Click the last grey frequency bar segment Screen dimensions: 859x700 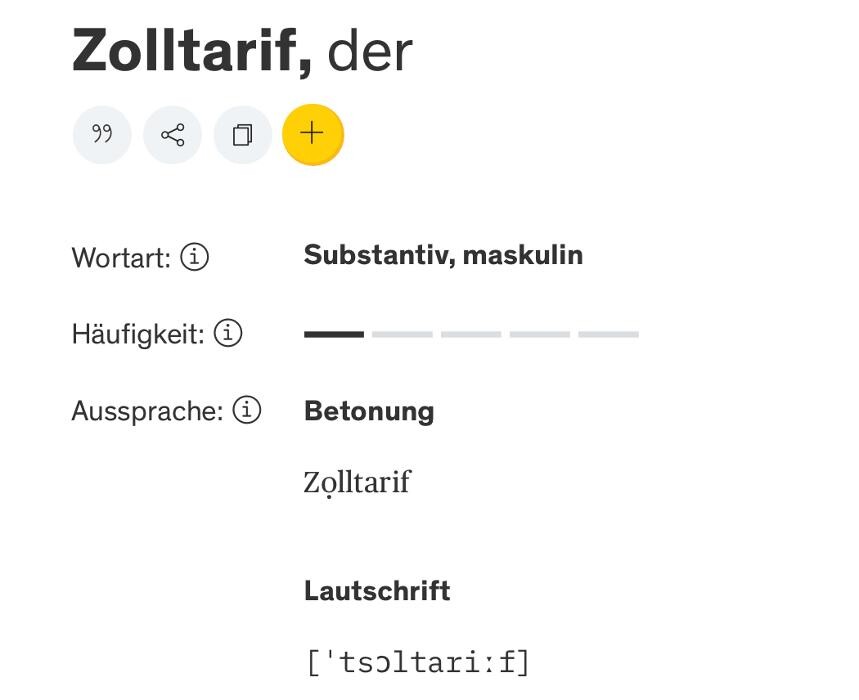pos(608,334)
